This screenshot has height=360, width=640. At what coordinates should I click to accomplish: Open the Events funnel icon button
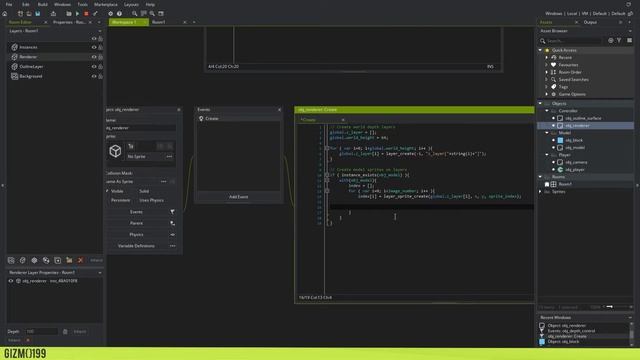pos(172,212)
